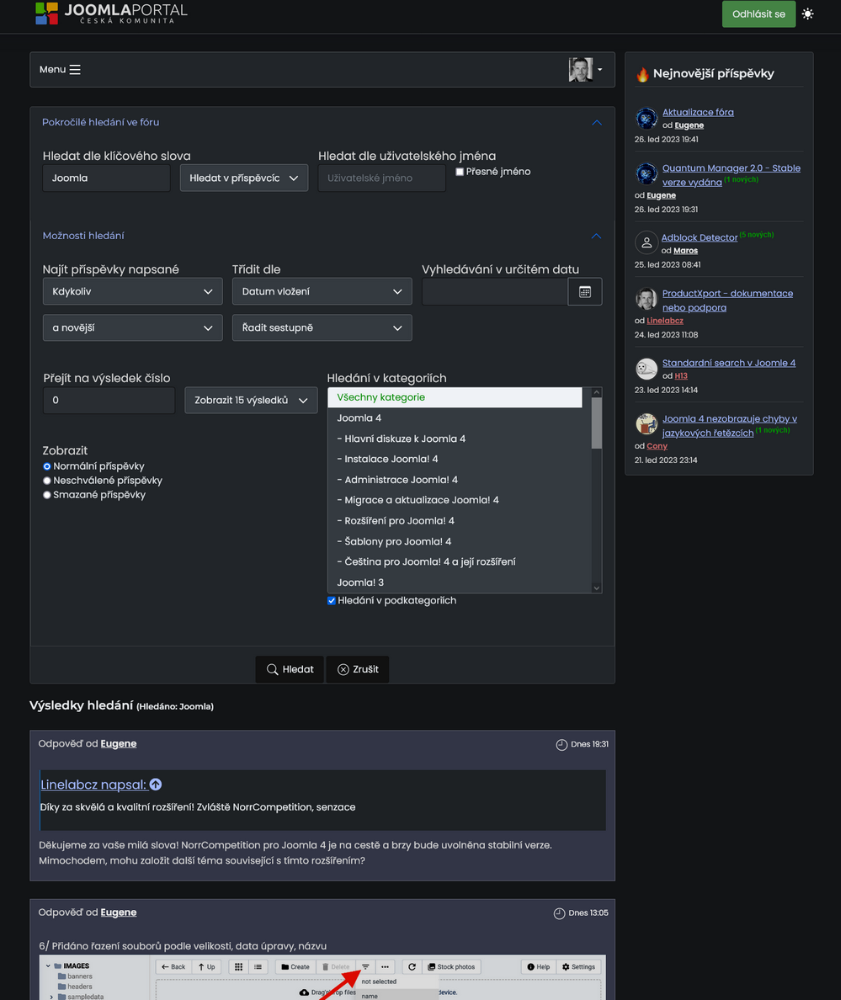Image resolution: width=841 pixels, height=1000 pixels.
Task: Click the Eugene avatar beside 'Aktualizace fóra'
Action: click(x=646, y=119)
